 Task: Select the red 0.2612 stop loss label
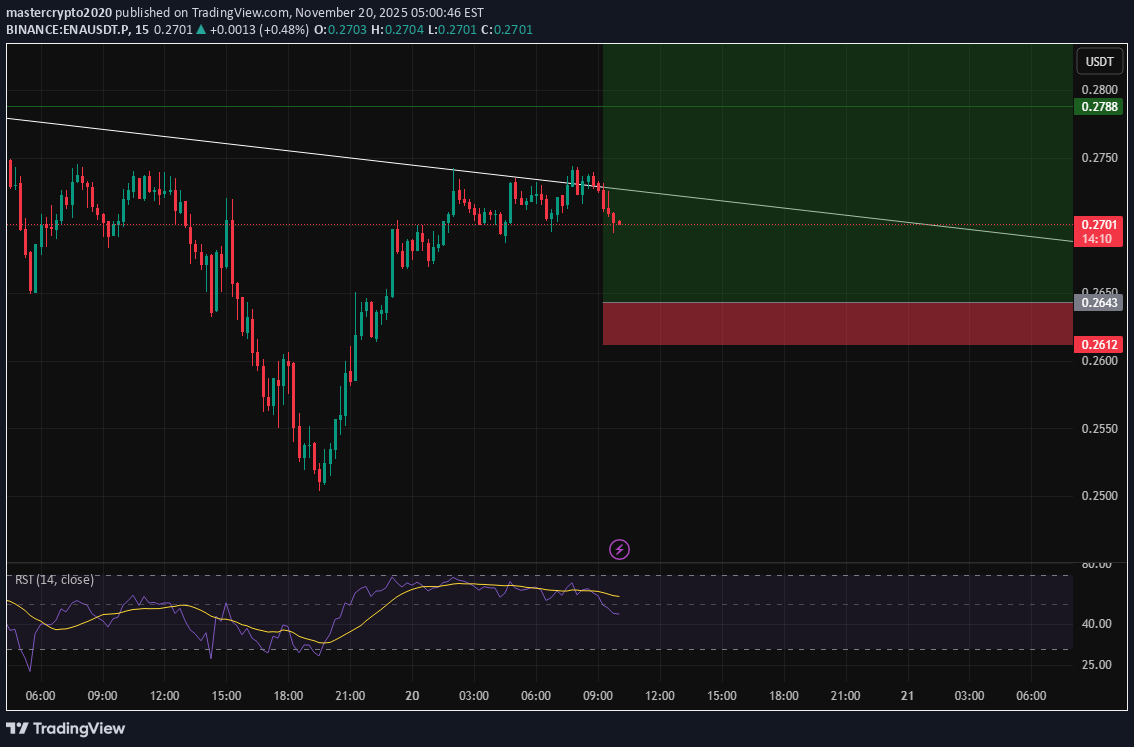click(x=1099, y=345)
